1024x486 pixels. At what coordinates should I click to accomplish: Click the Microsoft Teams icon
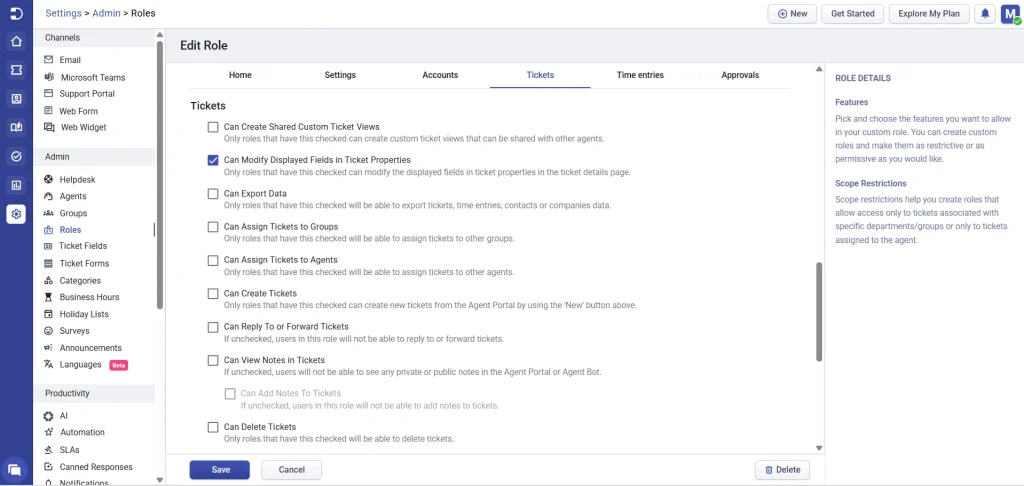[48, 77]
